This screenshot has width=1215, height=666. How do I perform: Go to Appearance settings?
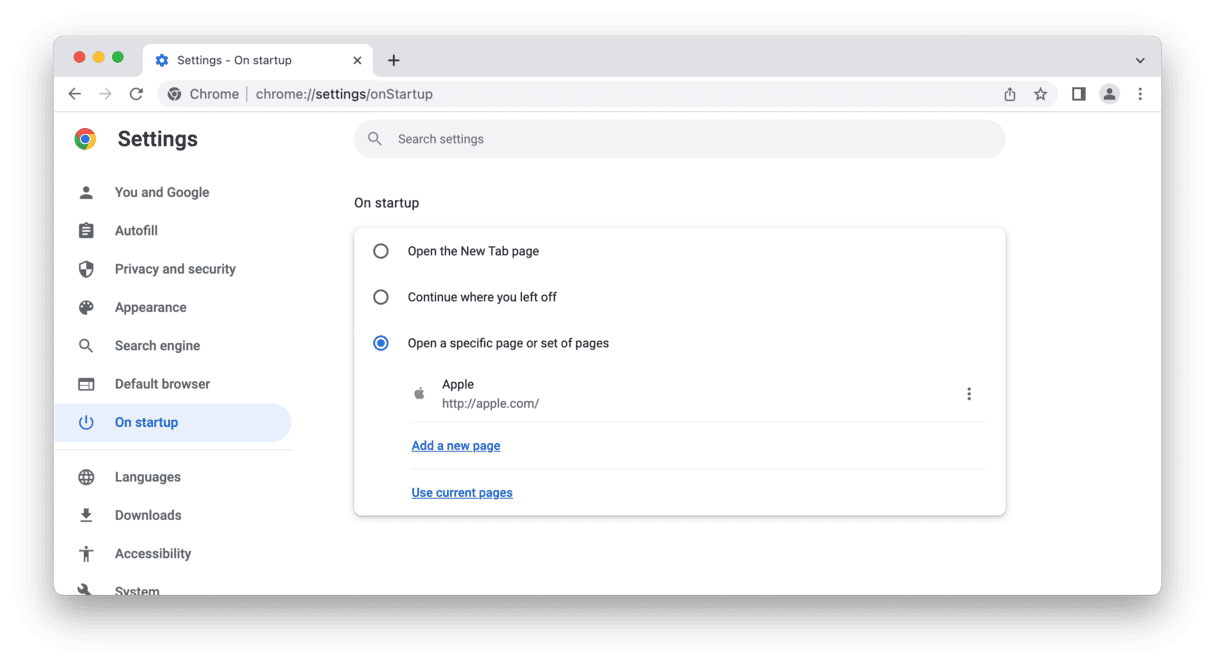pos(150,307)
